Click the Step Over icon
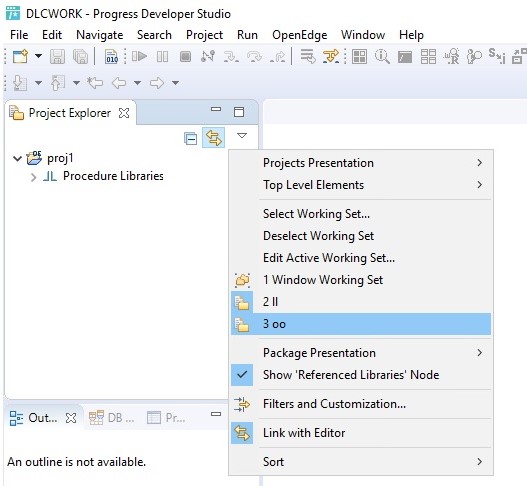 tap(254, 57)
